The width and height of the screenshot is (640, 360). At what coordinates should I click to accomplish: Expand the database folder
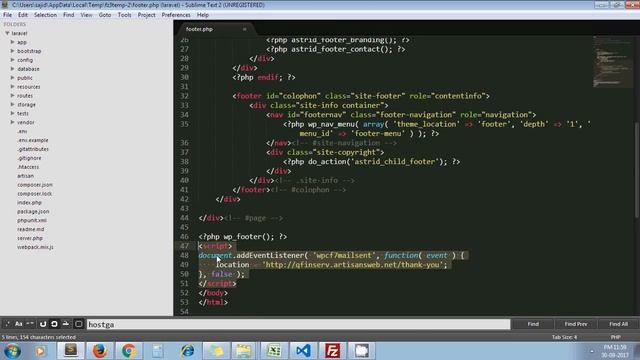[x=13, y=69]
